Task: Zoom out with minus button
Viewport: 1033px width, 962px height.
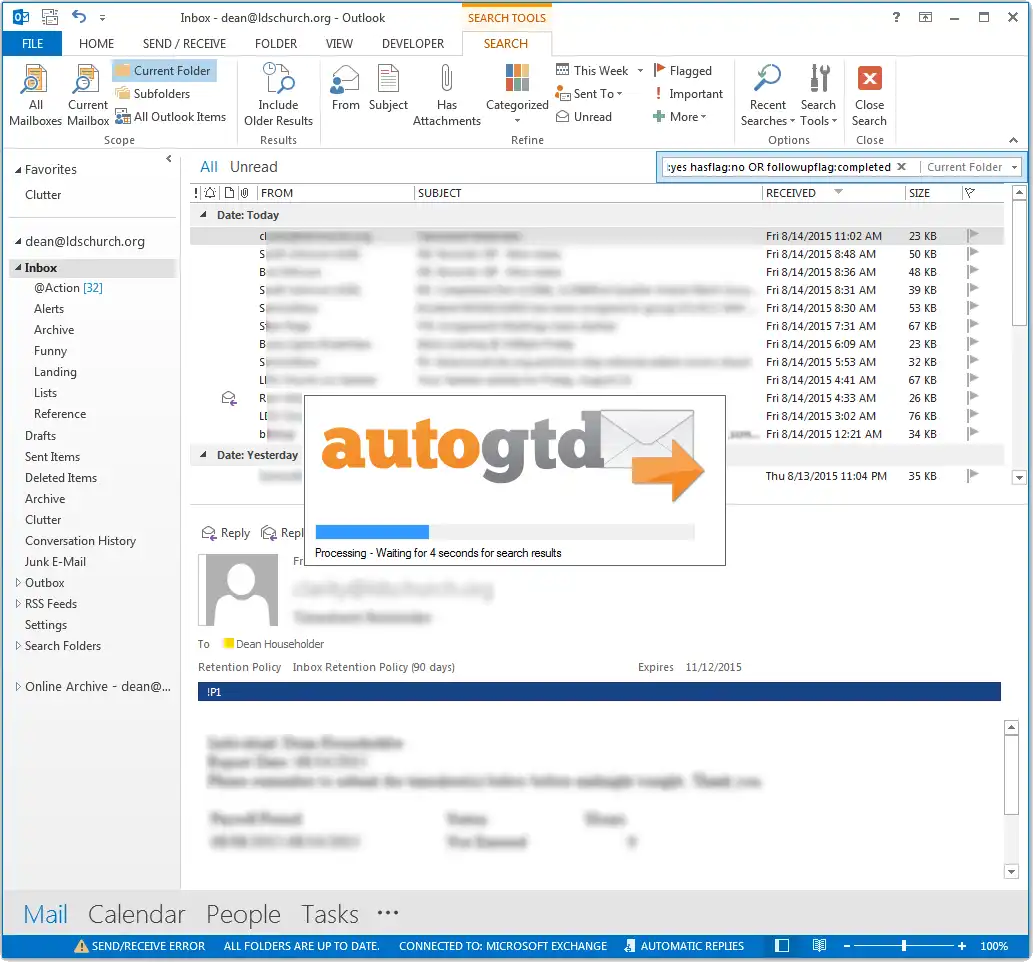Action: tap(847, 946)
